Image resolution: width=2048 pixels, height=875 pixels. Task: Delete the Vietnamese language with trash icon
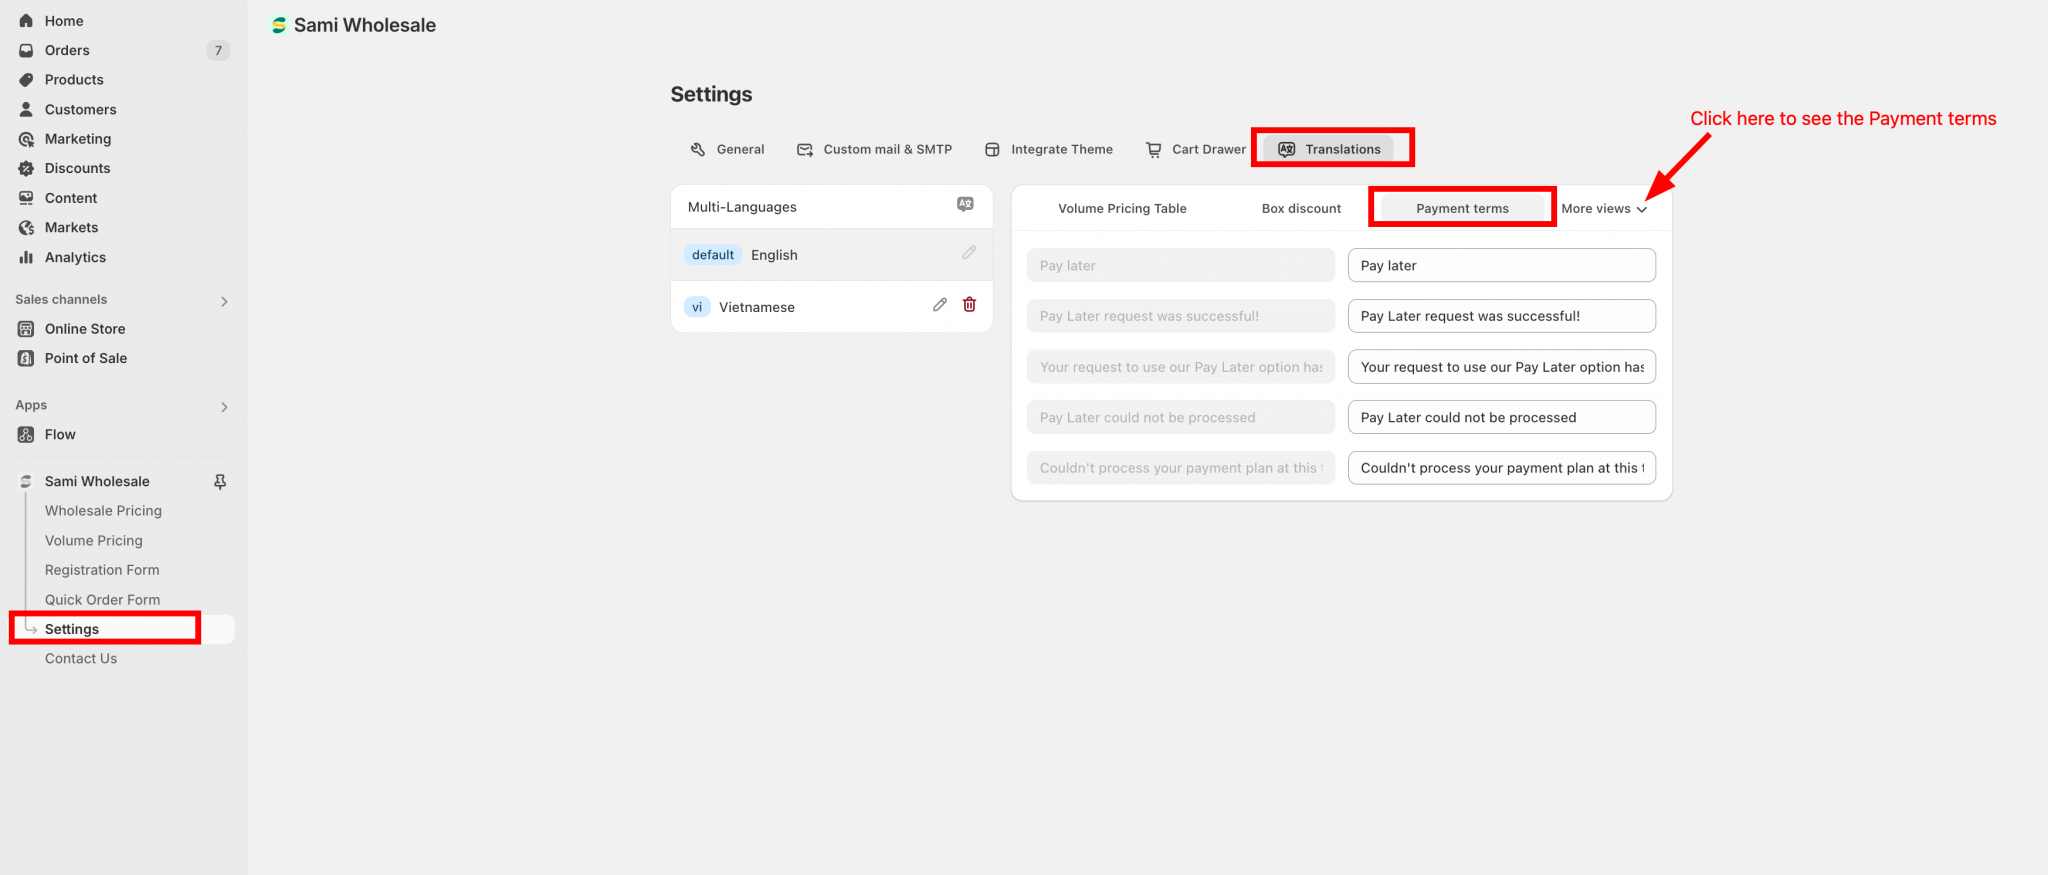[969, 305]
